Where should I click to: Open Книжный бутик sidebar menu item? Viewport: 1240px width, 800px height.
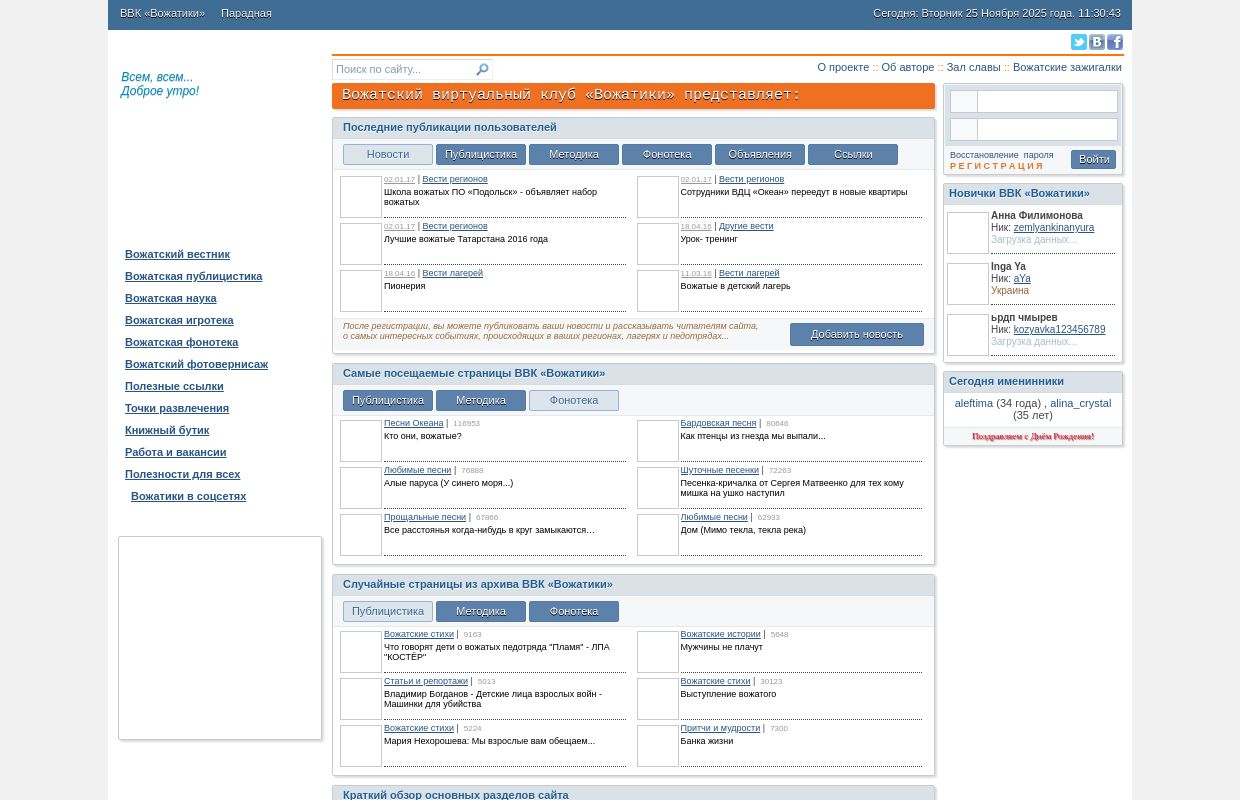pyautogui.click(x=167, y=430)
